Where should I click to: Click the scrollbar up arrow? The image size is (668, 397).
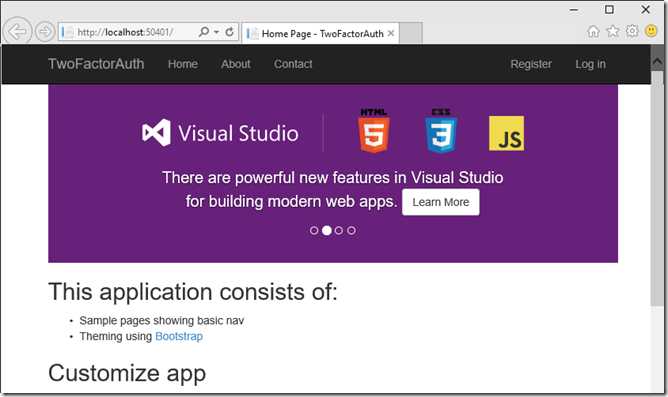657,63
